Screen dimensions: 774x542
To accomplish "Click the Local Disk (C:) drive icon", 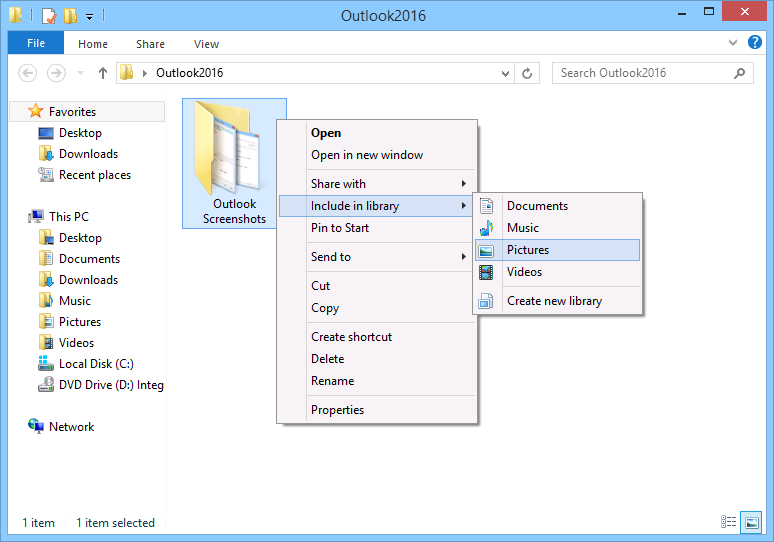I will (x=46, y=364).
